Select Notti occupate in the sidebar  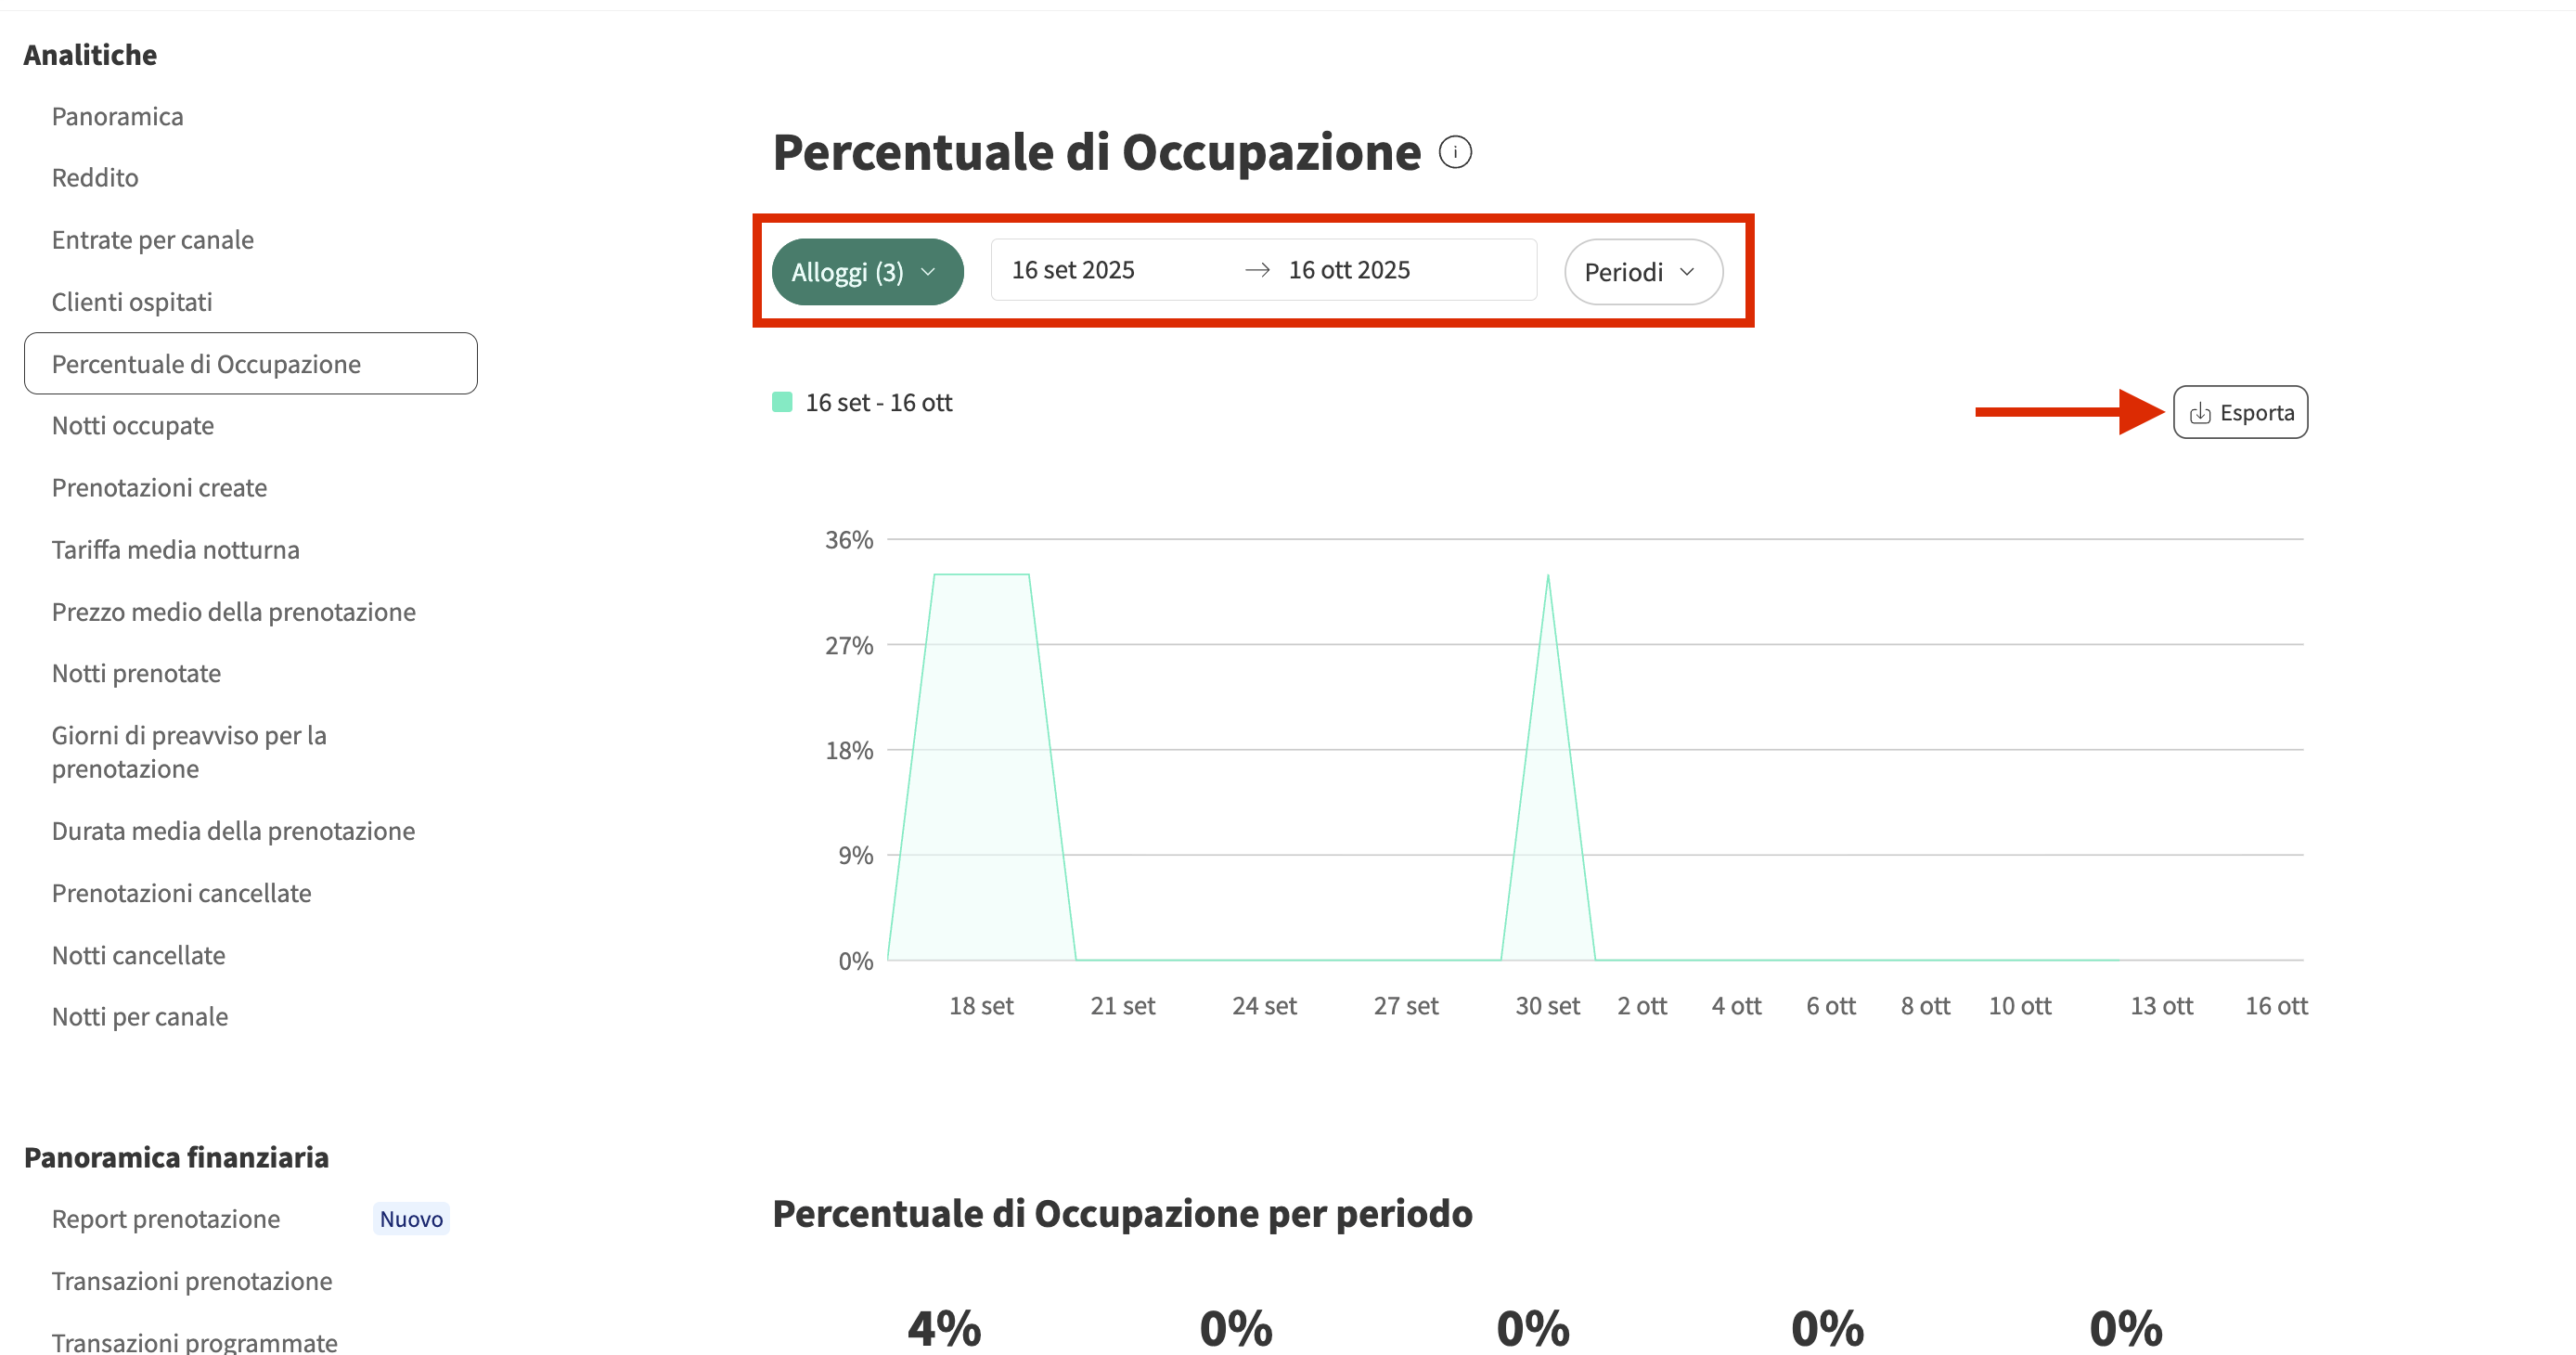point(133,425)
